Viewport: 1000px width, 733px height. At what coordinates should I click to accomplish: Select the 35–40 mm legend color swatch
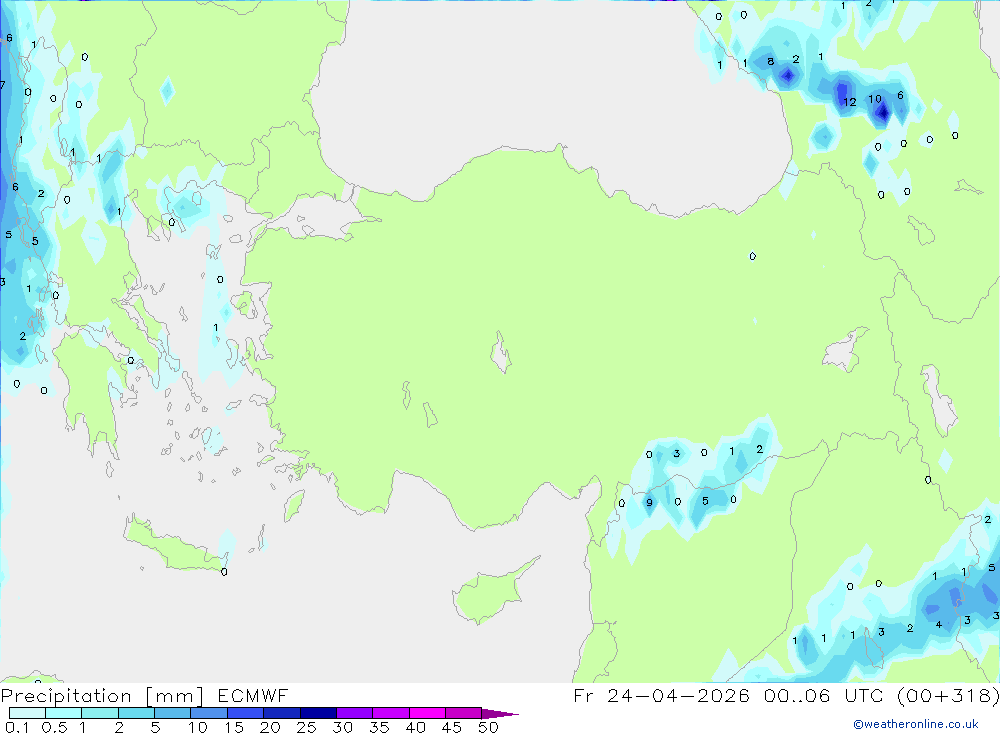[390, 713]
